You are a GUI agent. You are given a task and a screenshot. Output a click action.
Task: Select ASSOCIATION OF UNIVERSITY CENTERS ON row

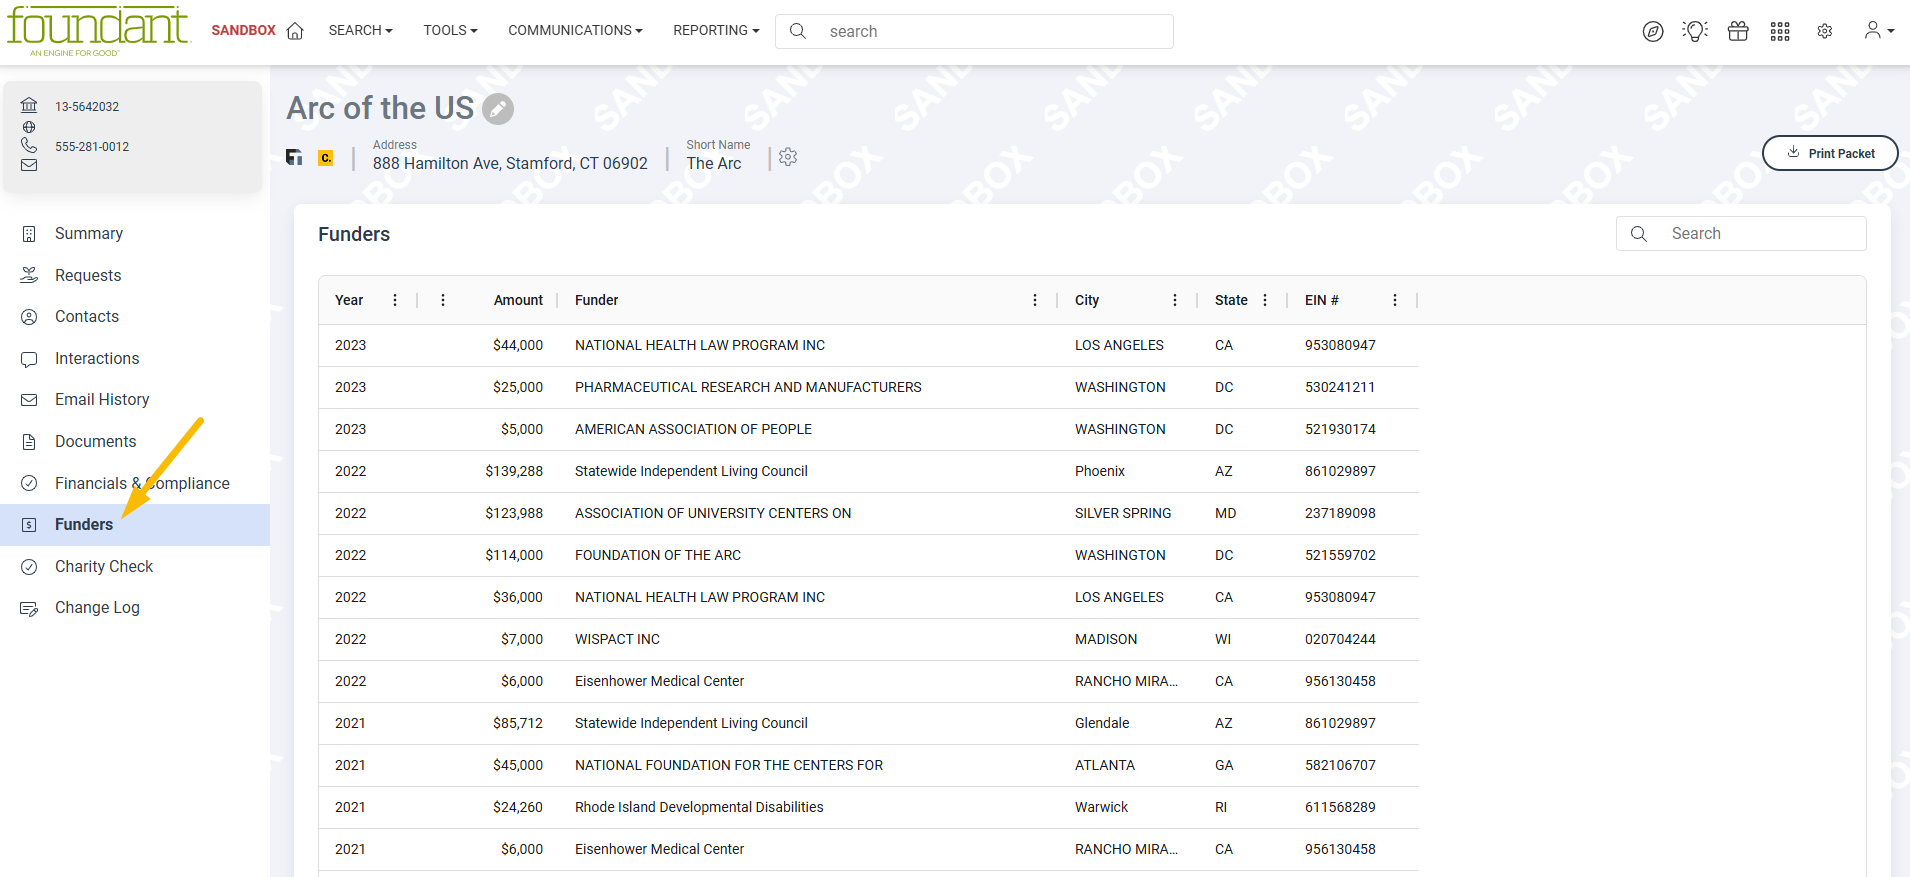[x=868, y=513]
